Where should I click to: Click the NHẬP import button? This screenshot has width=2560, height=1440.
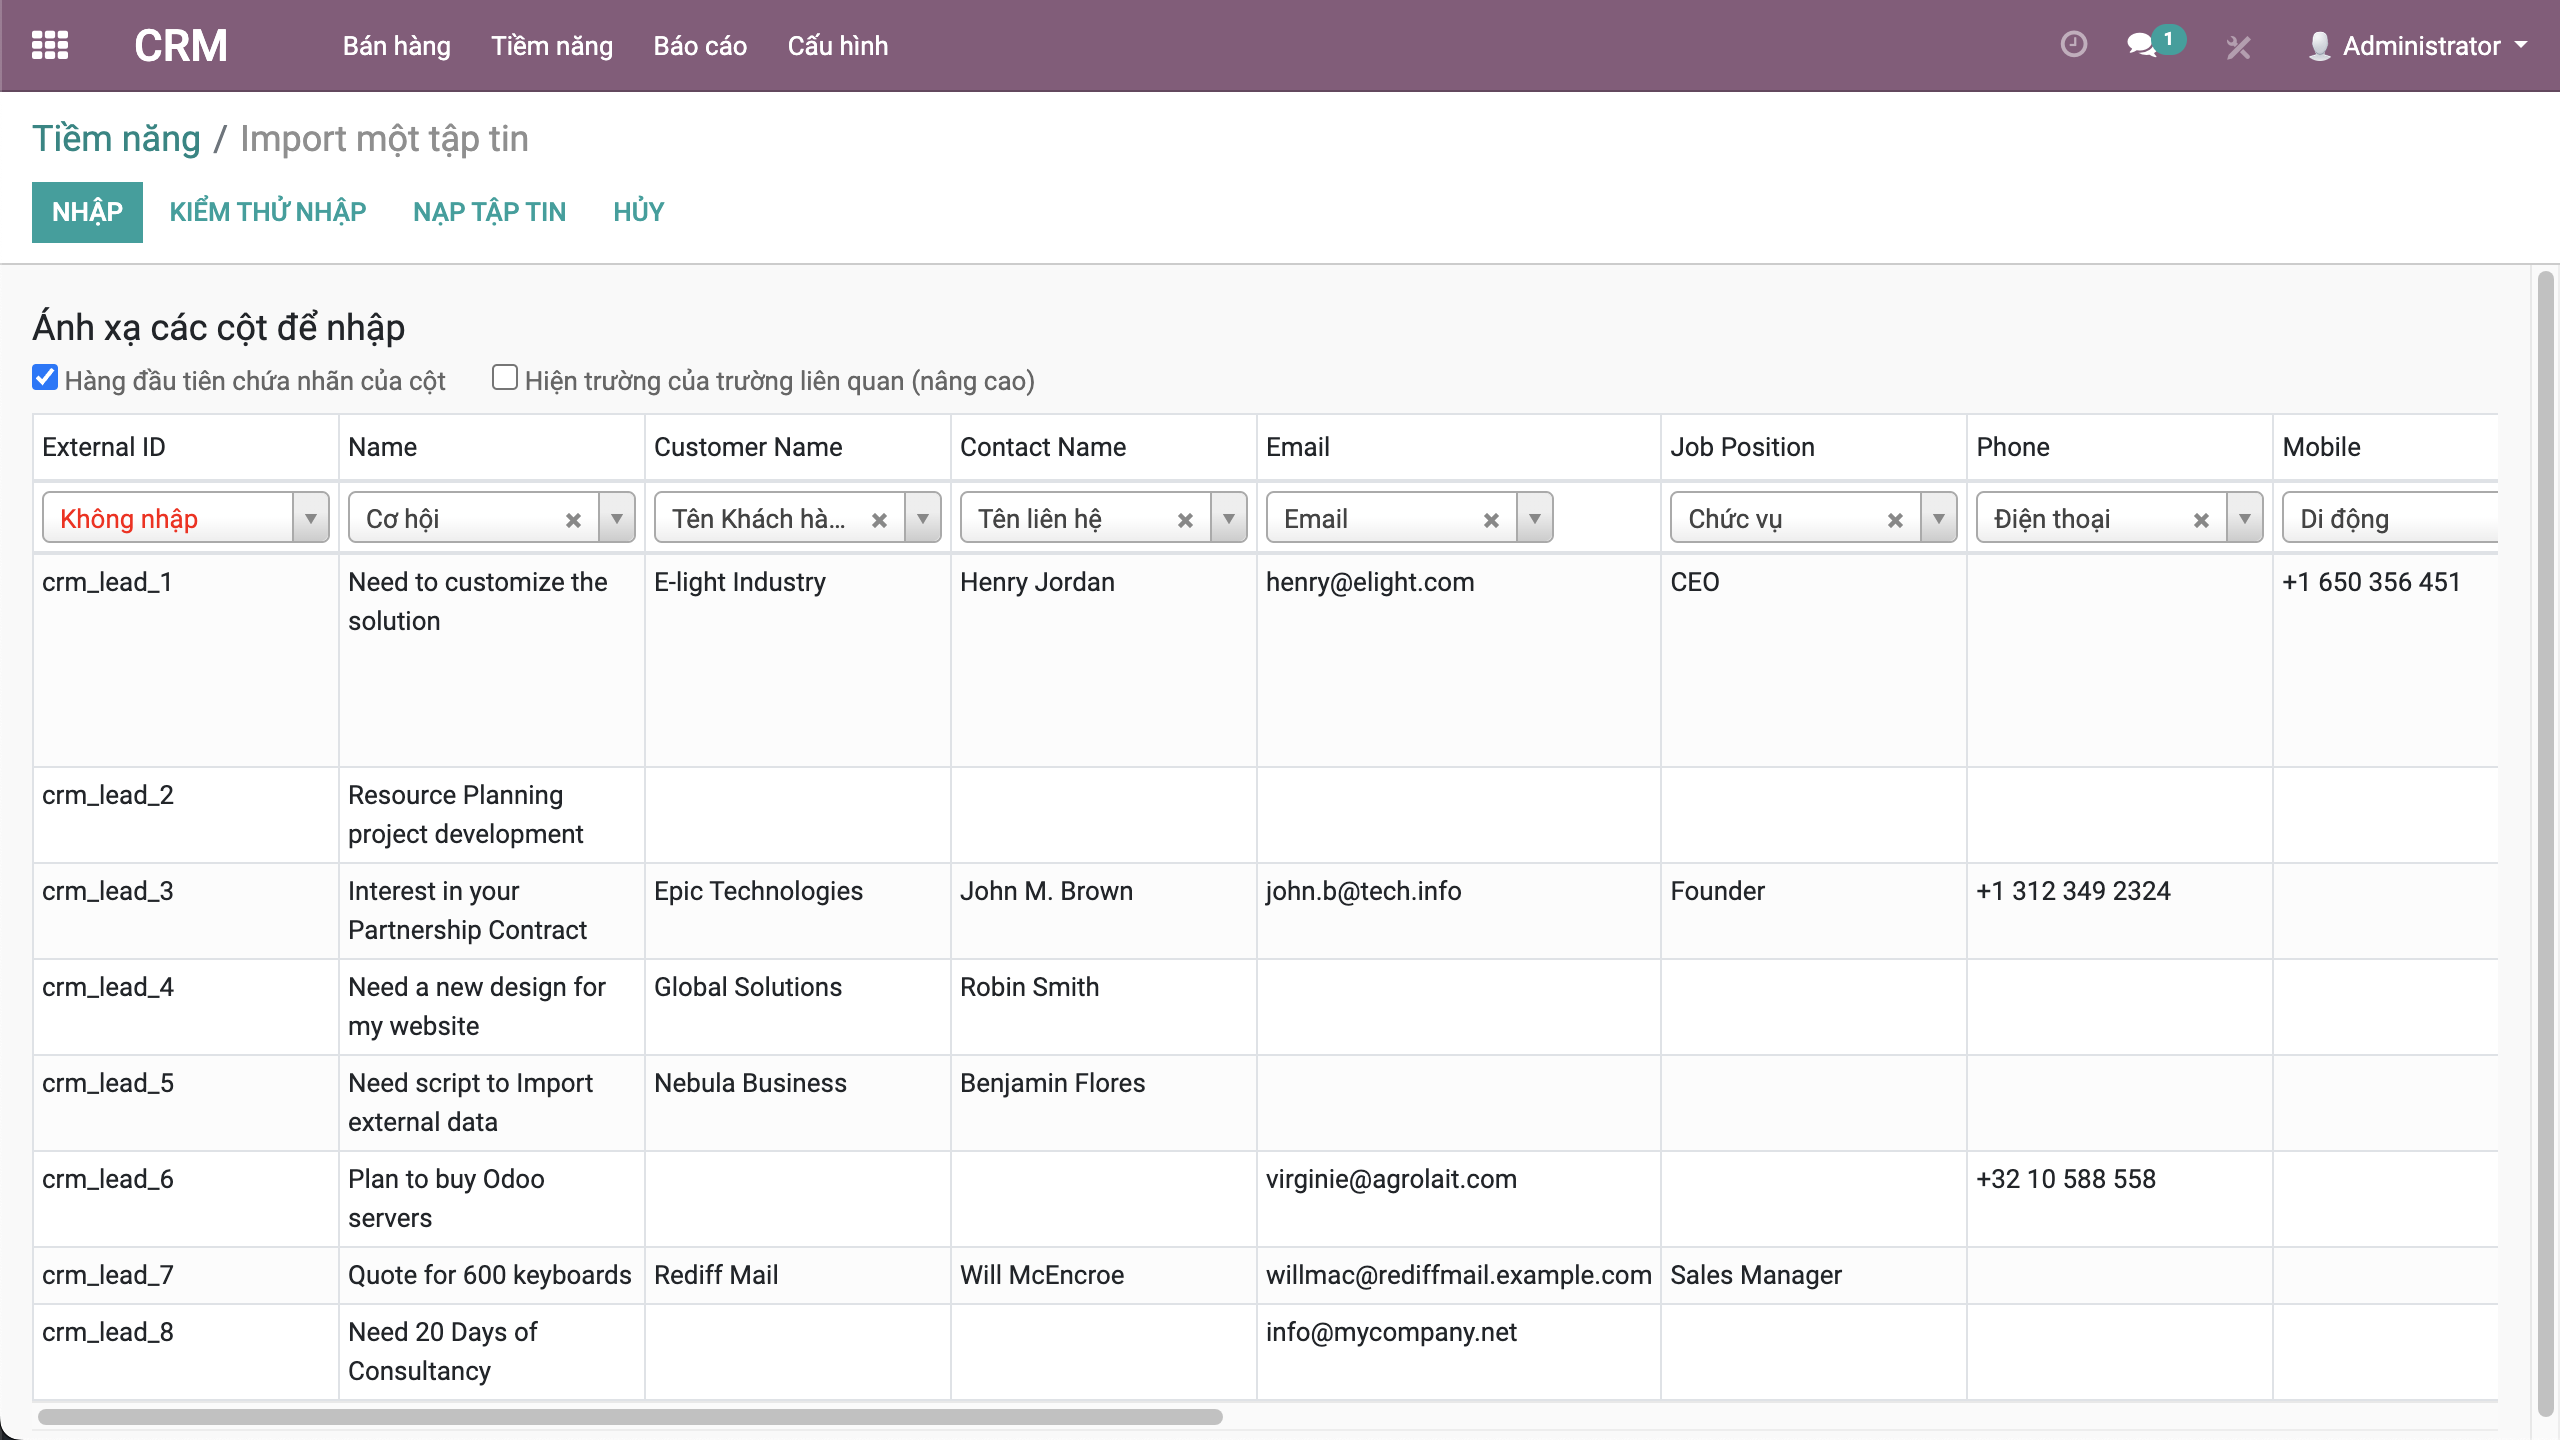coord(87,212)
